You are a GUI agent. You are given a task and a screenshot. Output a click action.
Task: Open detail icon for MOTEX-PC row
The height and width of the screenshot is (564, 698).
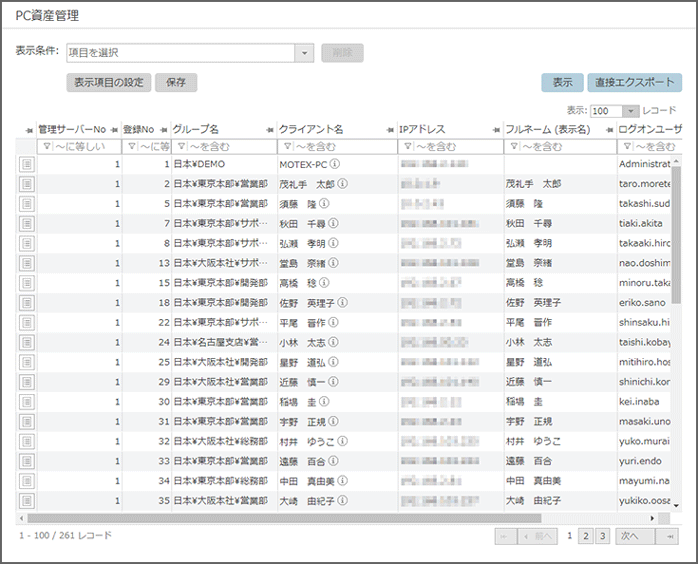(x=27, y=164)
